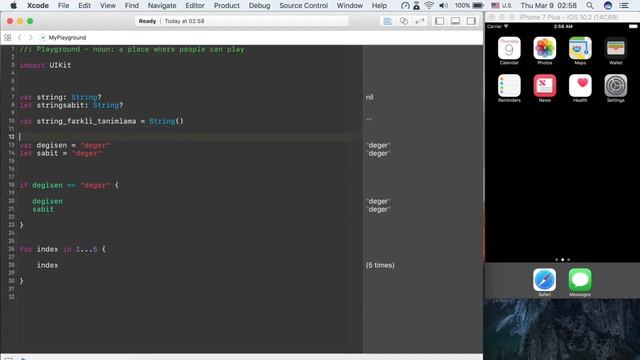Open the Window menu
The image size is (640, 360).
[x=349, y=5]
